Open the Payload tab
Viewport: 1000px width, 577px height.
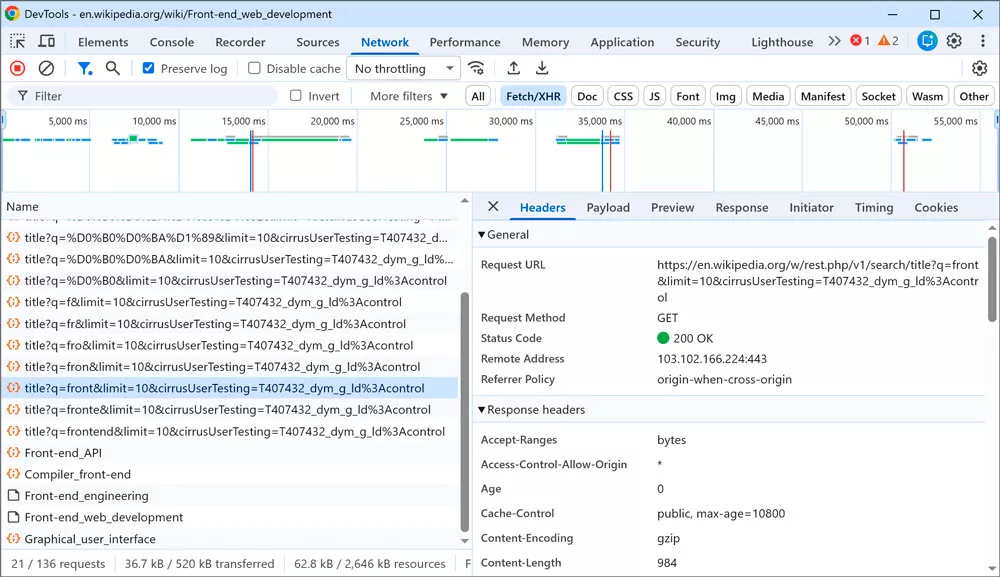(608, 207)
